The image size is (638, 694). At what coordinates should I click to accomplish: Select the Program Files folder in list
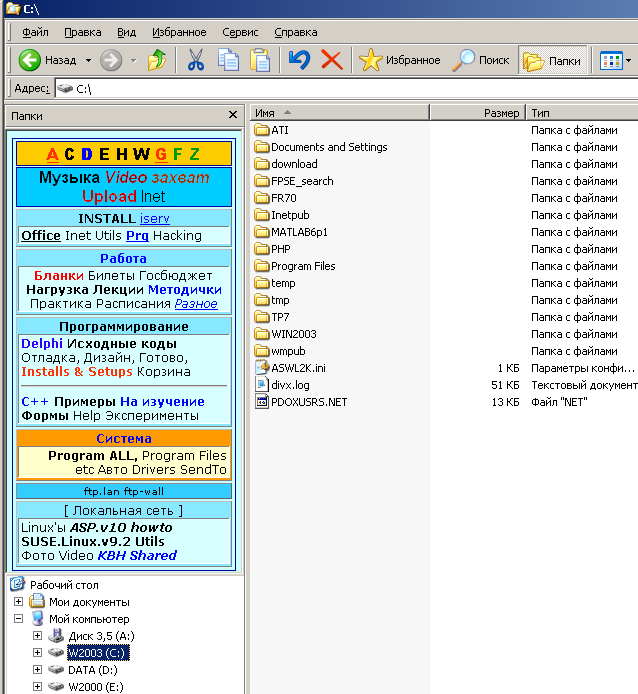click(302, 266)
